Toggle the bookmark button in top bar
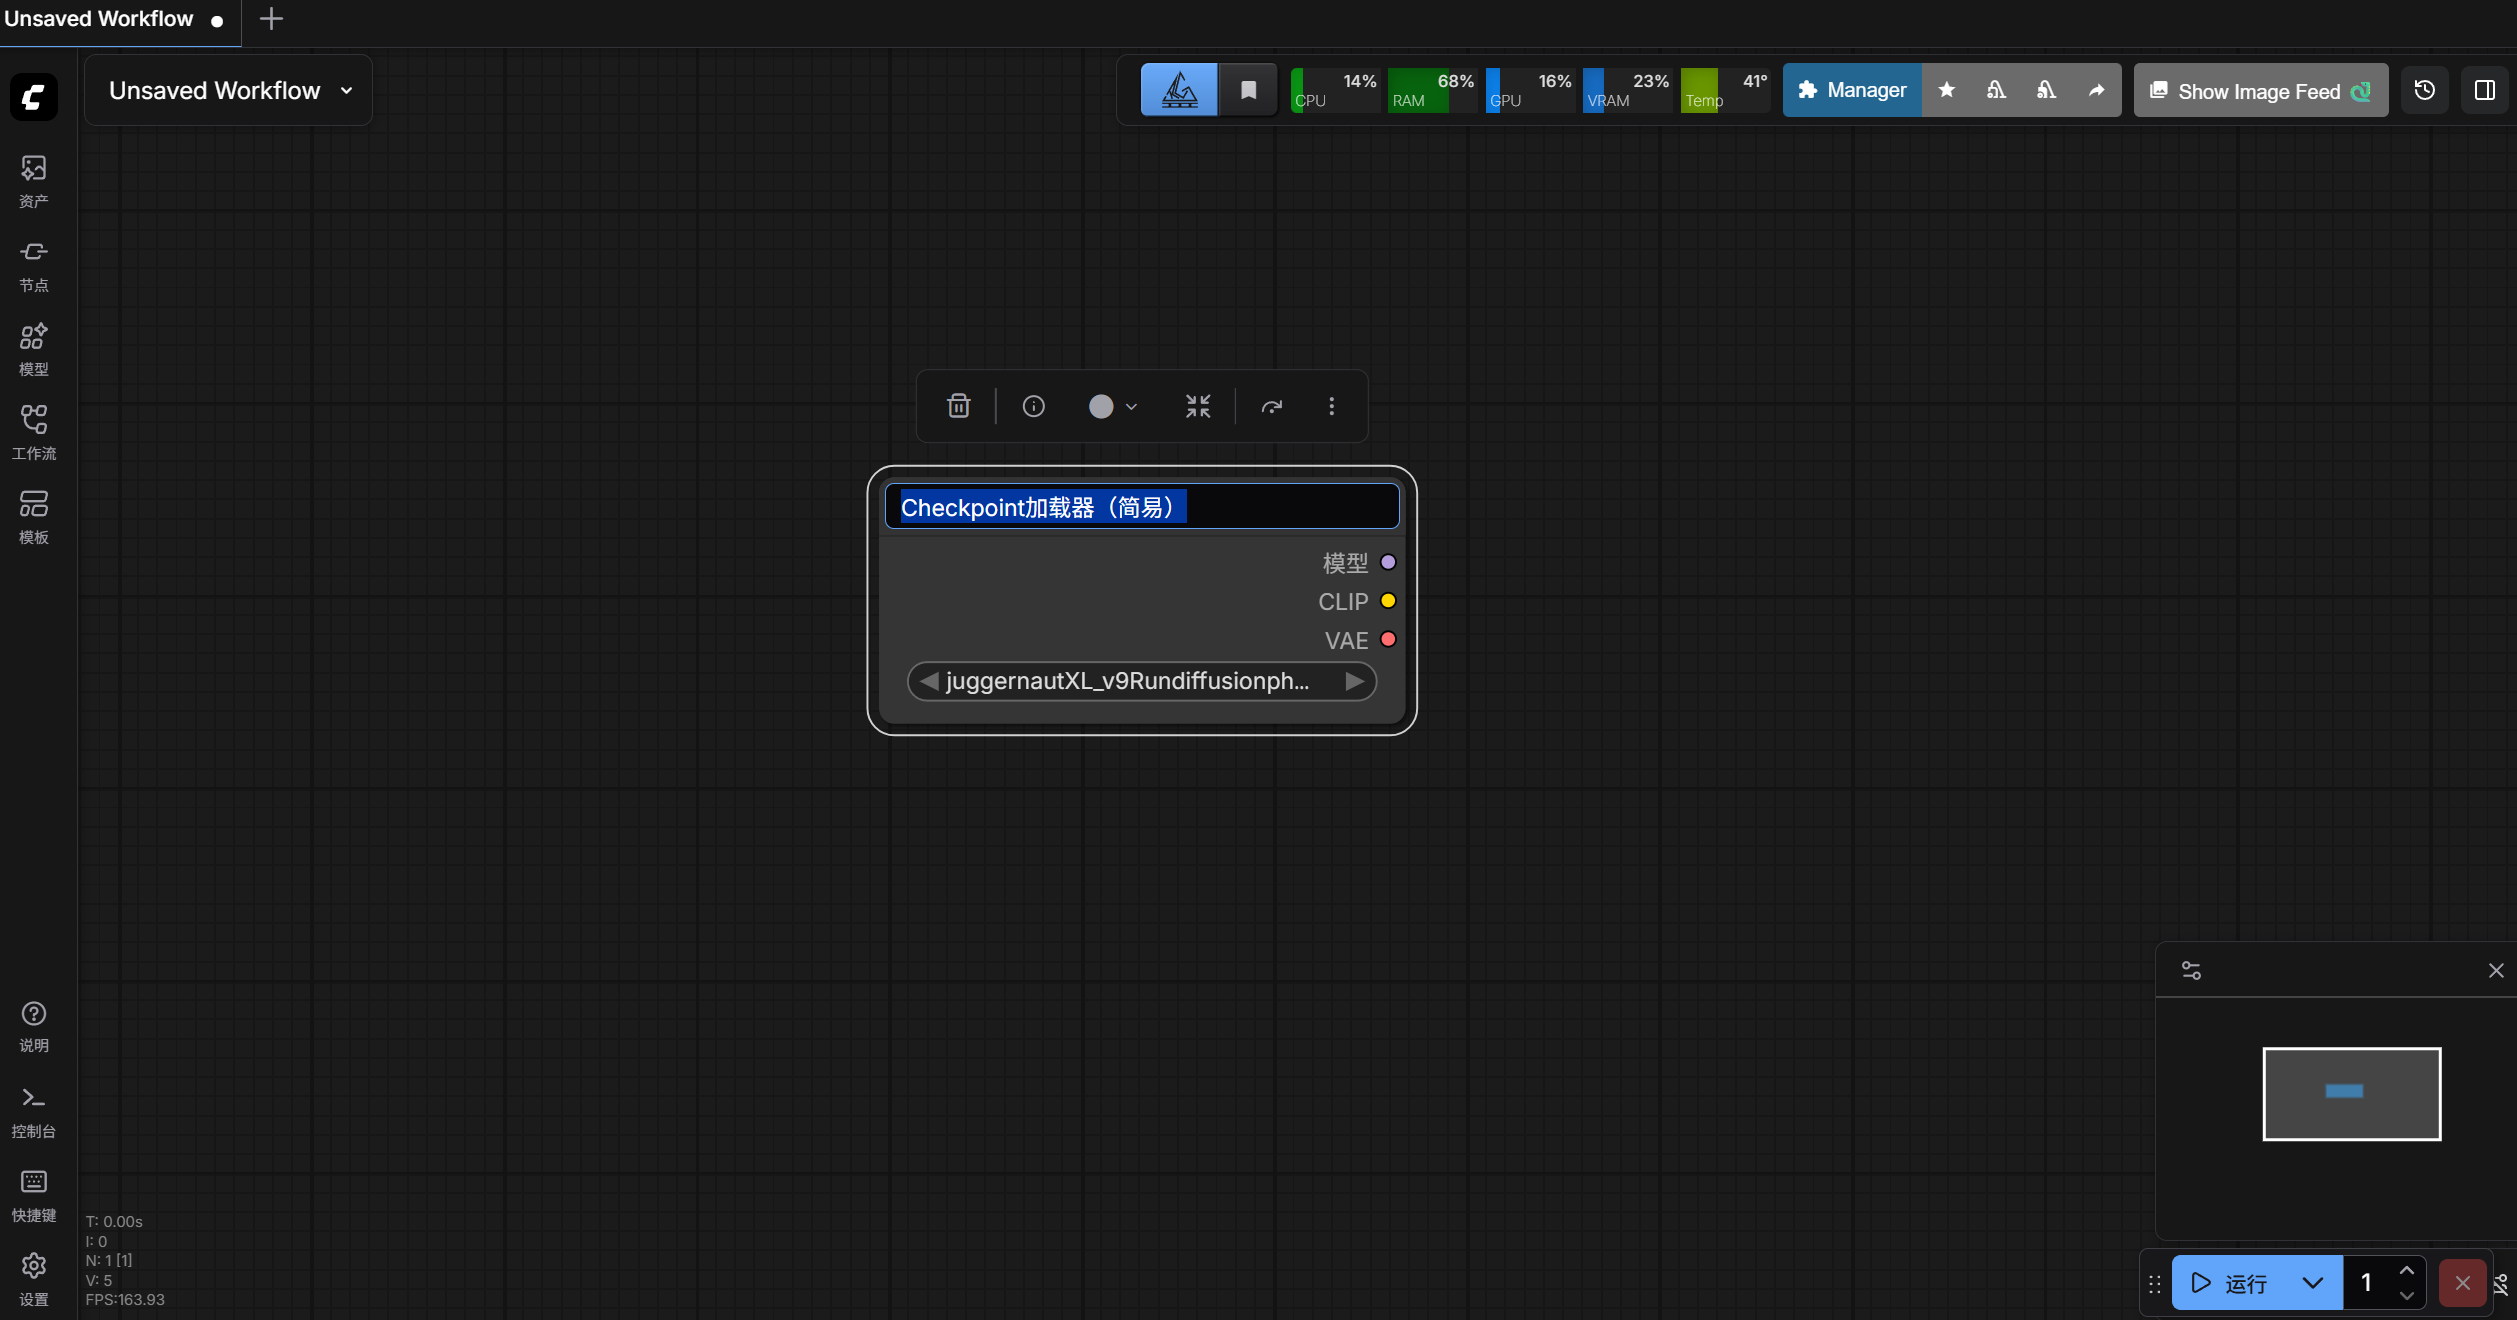The width and height of the screenshot is (2517, 1320). click(1248, 91)
